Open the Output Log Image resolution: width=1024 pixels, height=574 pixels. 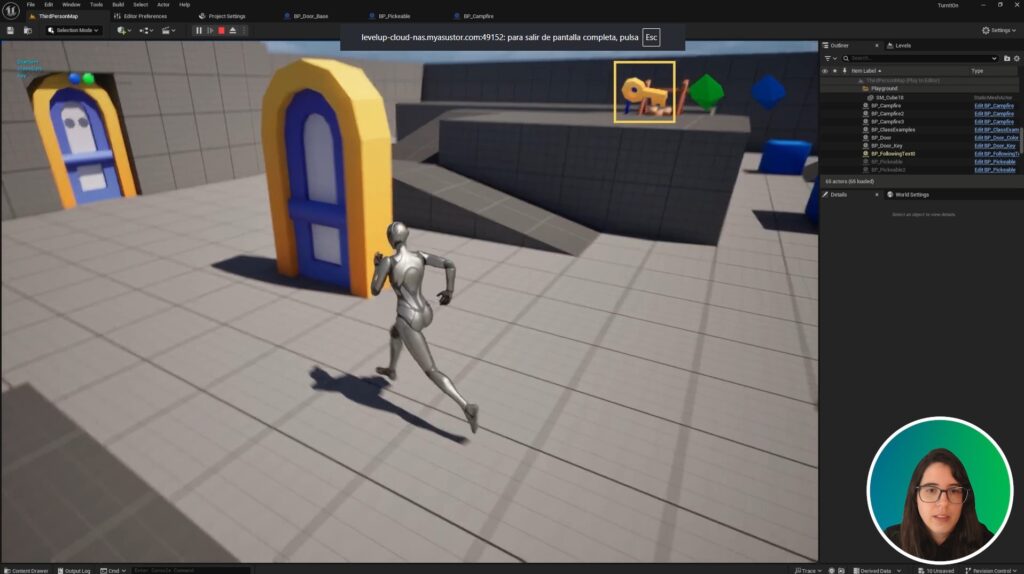point(74,570)
